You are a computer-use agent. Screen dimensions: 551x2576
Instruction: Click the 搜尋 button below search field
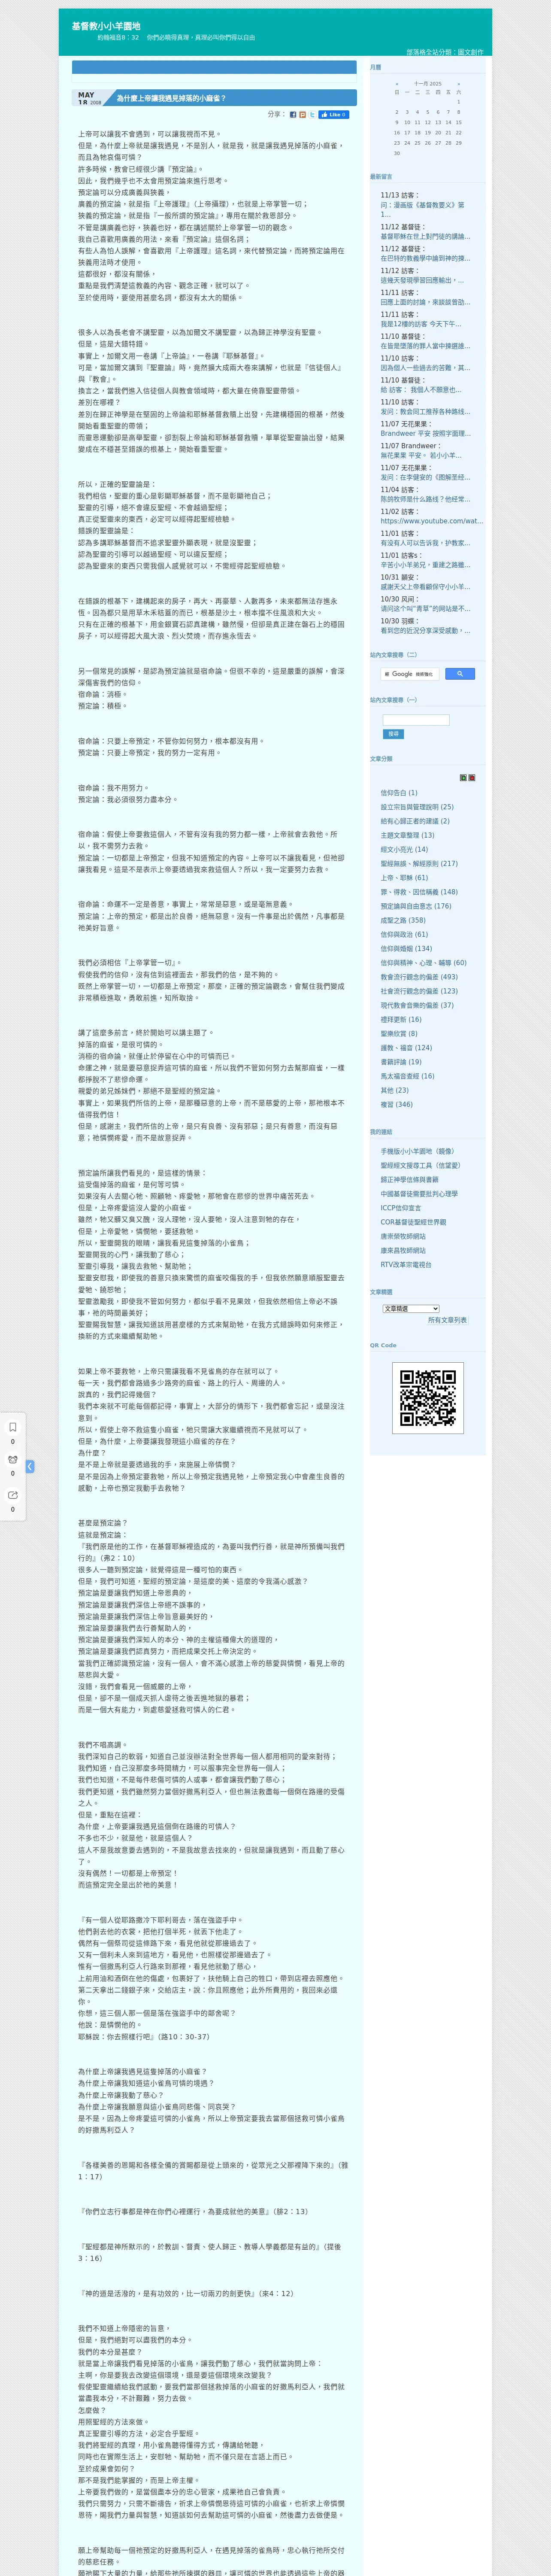(x=393, y=734)
